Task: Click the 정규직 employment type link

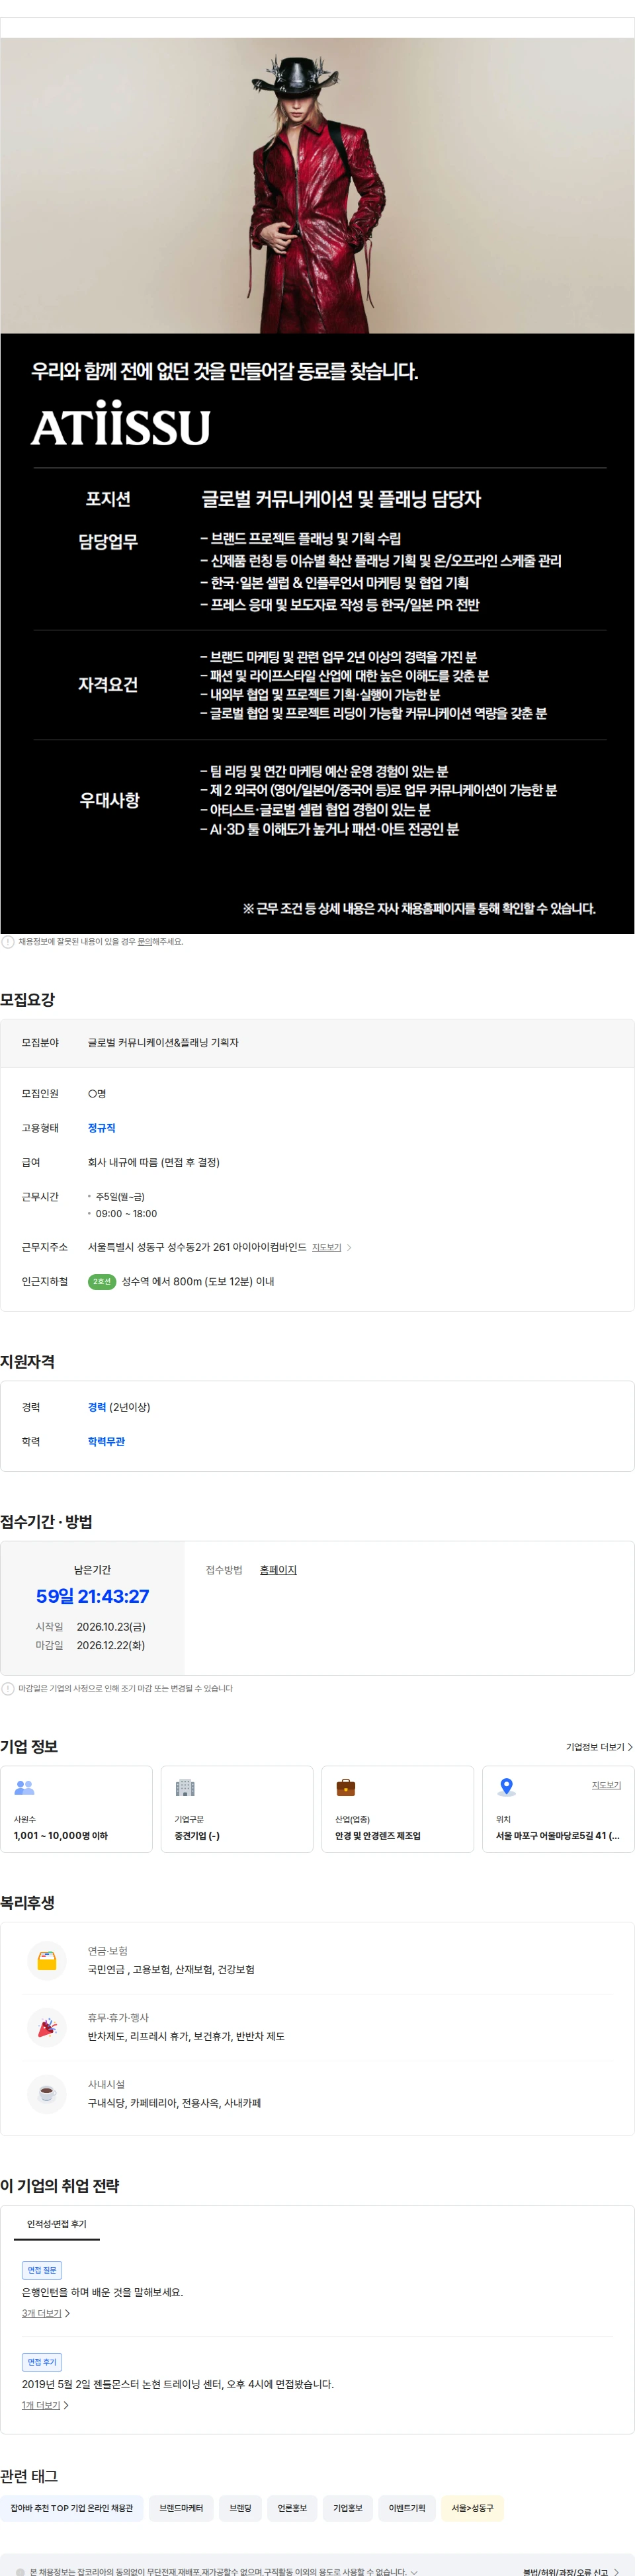Action: click(101, 1127)
